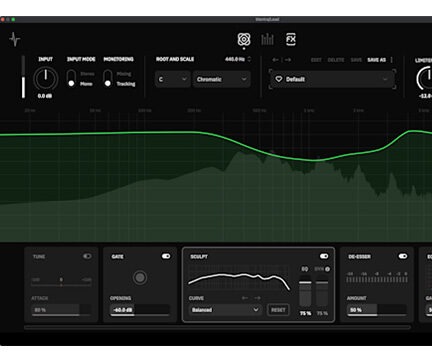
Task: Set Tune Attack 80 % slider
Action: 61,310
